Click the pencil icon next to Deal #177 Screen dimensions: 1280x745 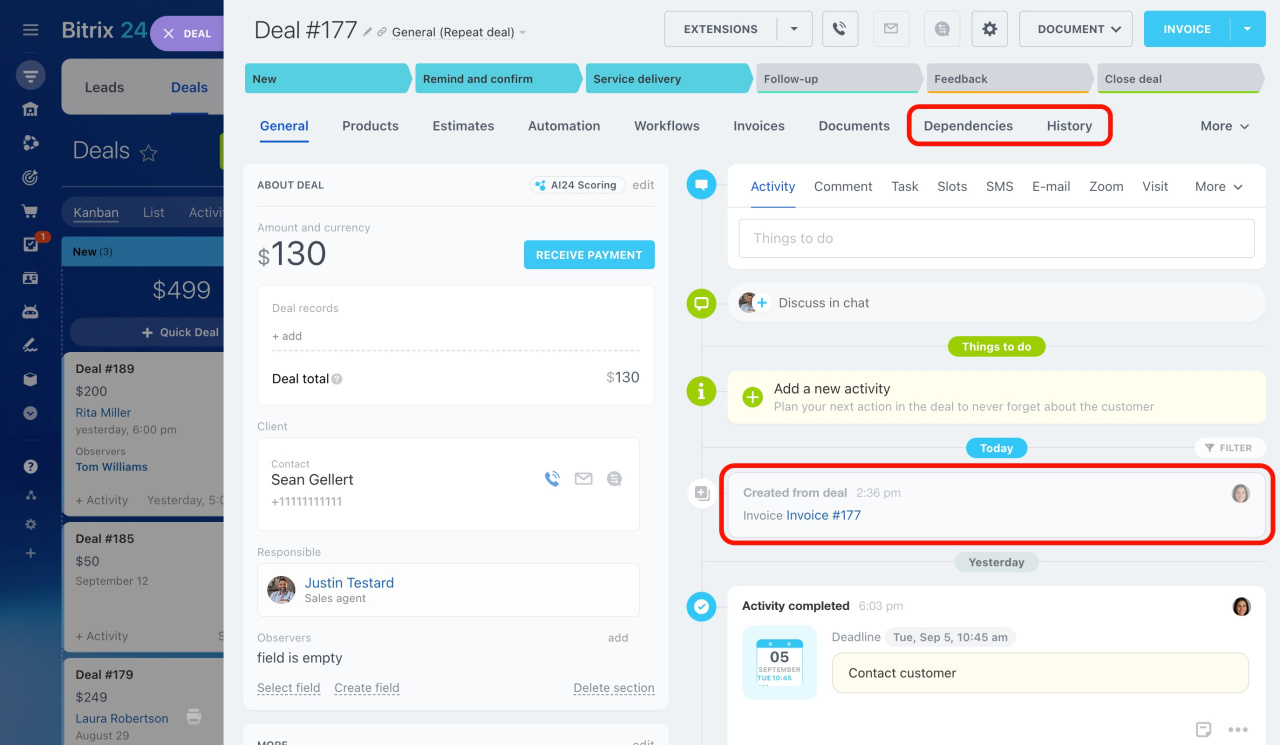(x=368, y=32)
